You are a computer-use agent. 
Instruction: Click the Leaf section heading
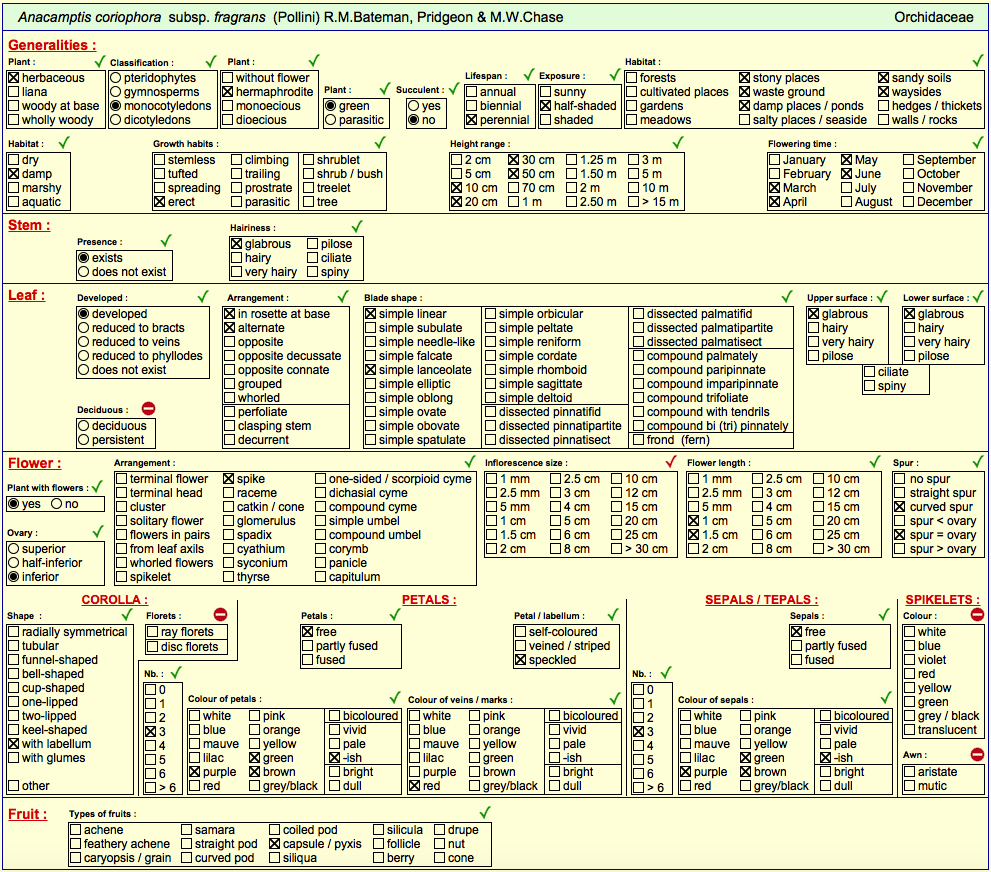pos(27,295)
